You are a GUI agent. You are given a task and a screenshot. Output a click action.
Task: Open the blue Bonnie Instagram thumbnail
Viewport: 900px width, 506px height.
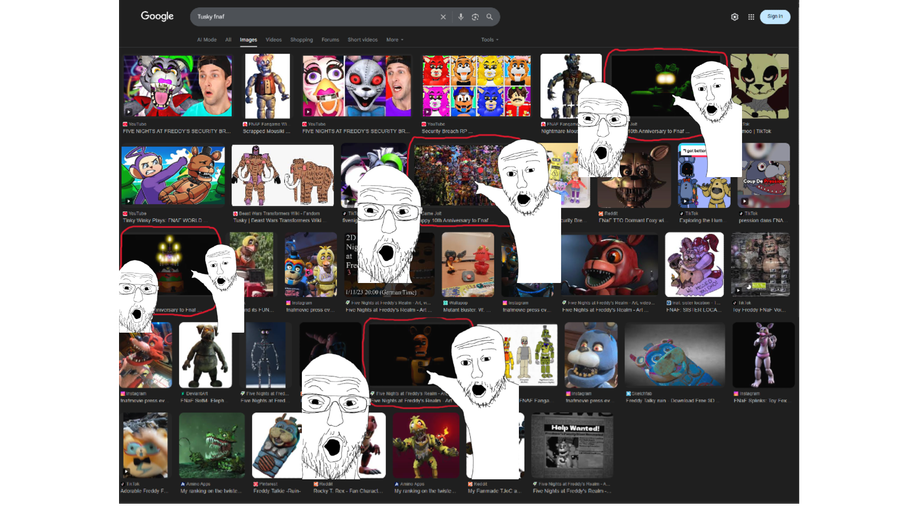coord(591,355)
